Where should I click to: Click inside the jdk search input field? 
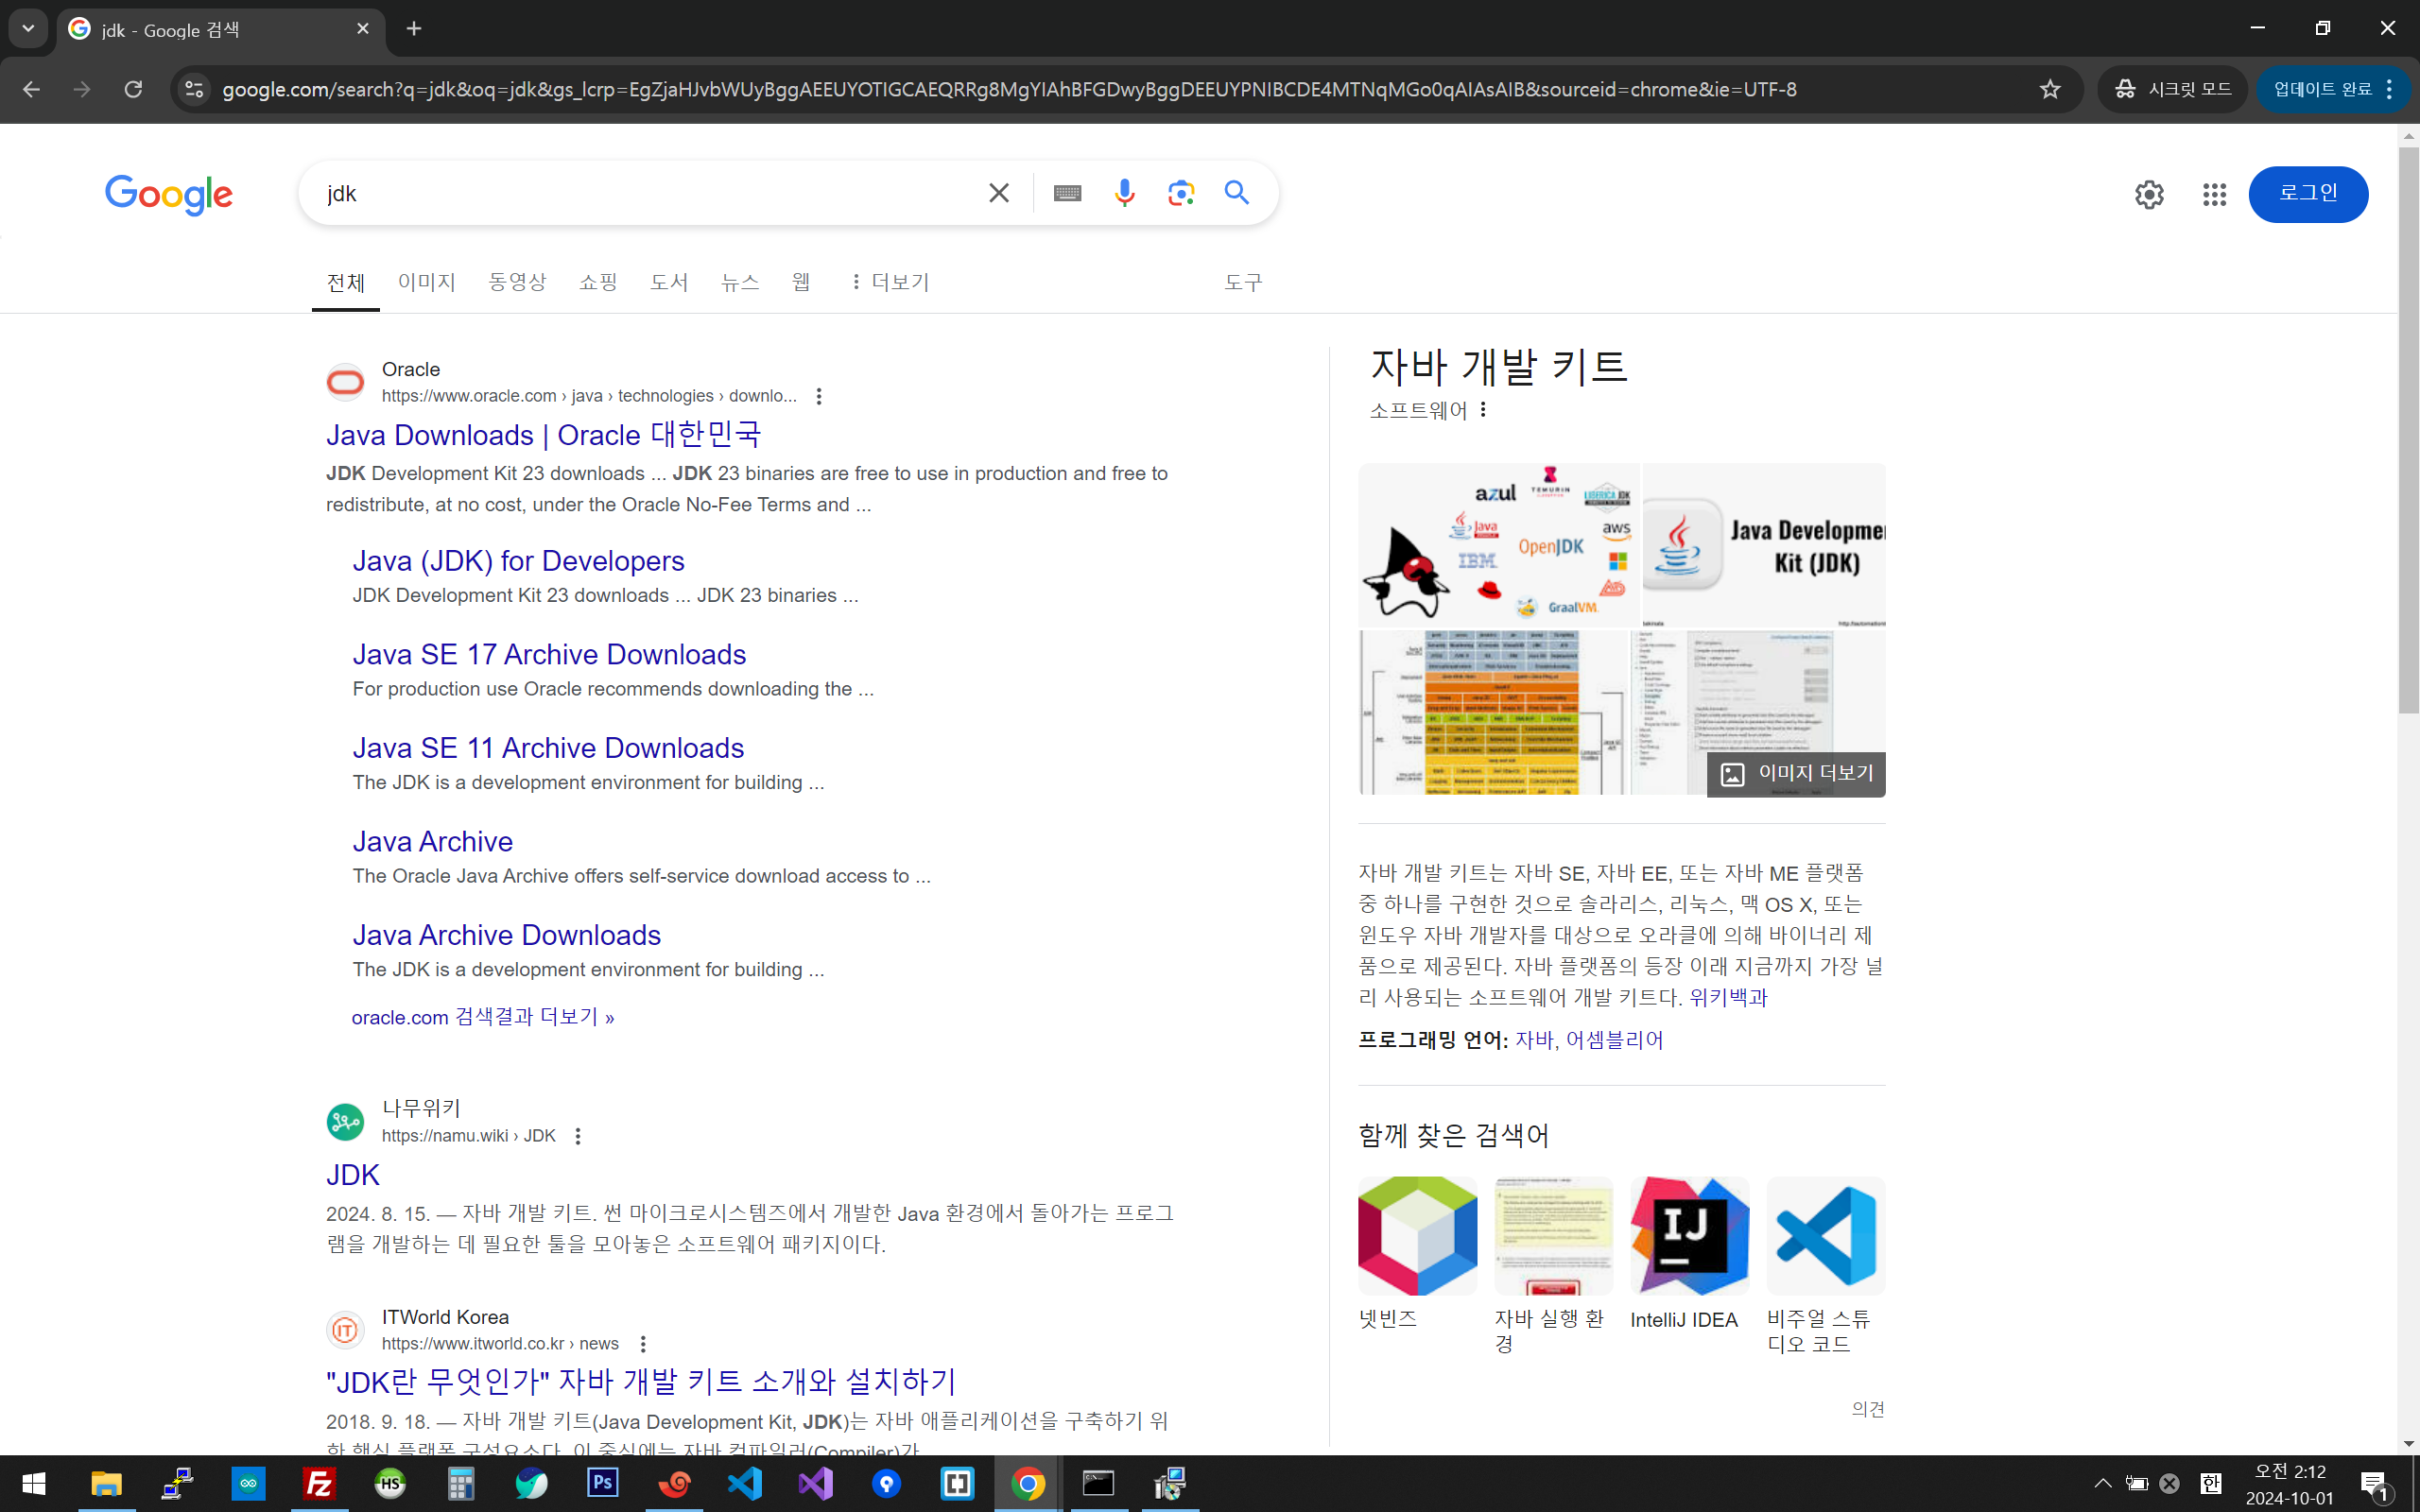(x=640, y=193)
